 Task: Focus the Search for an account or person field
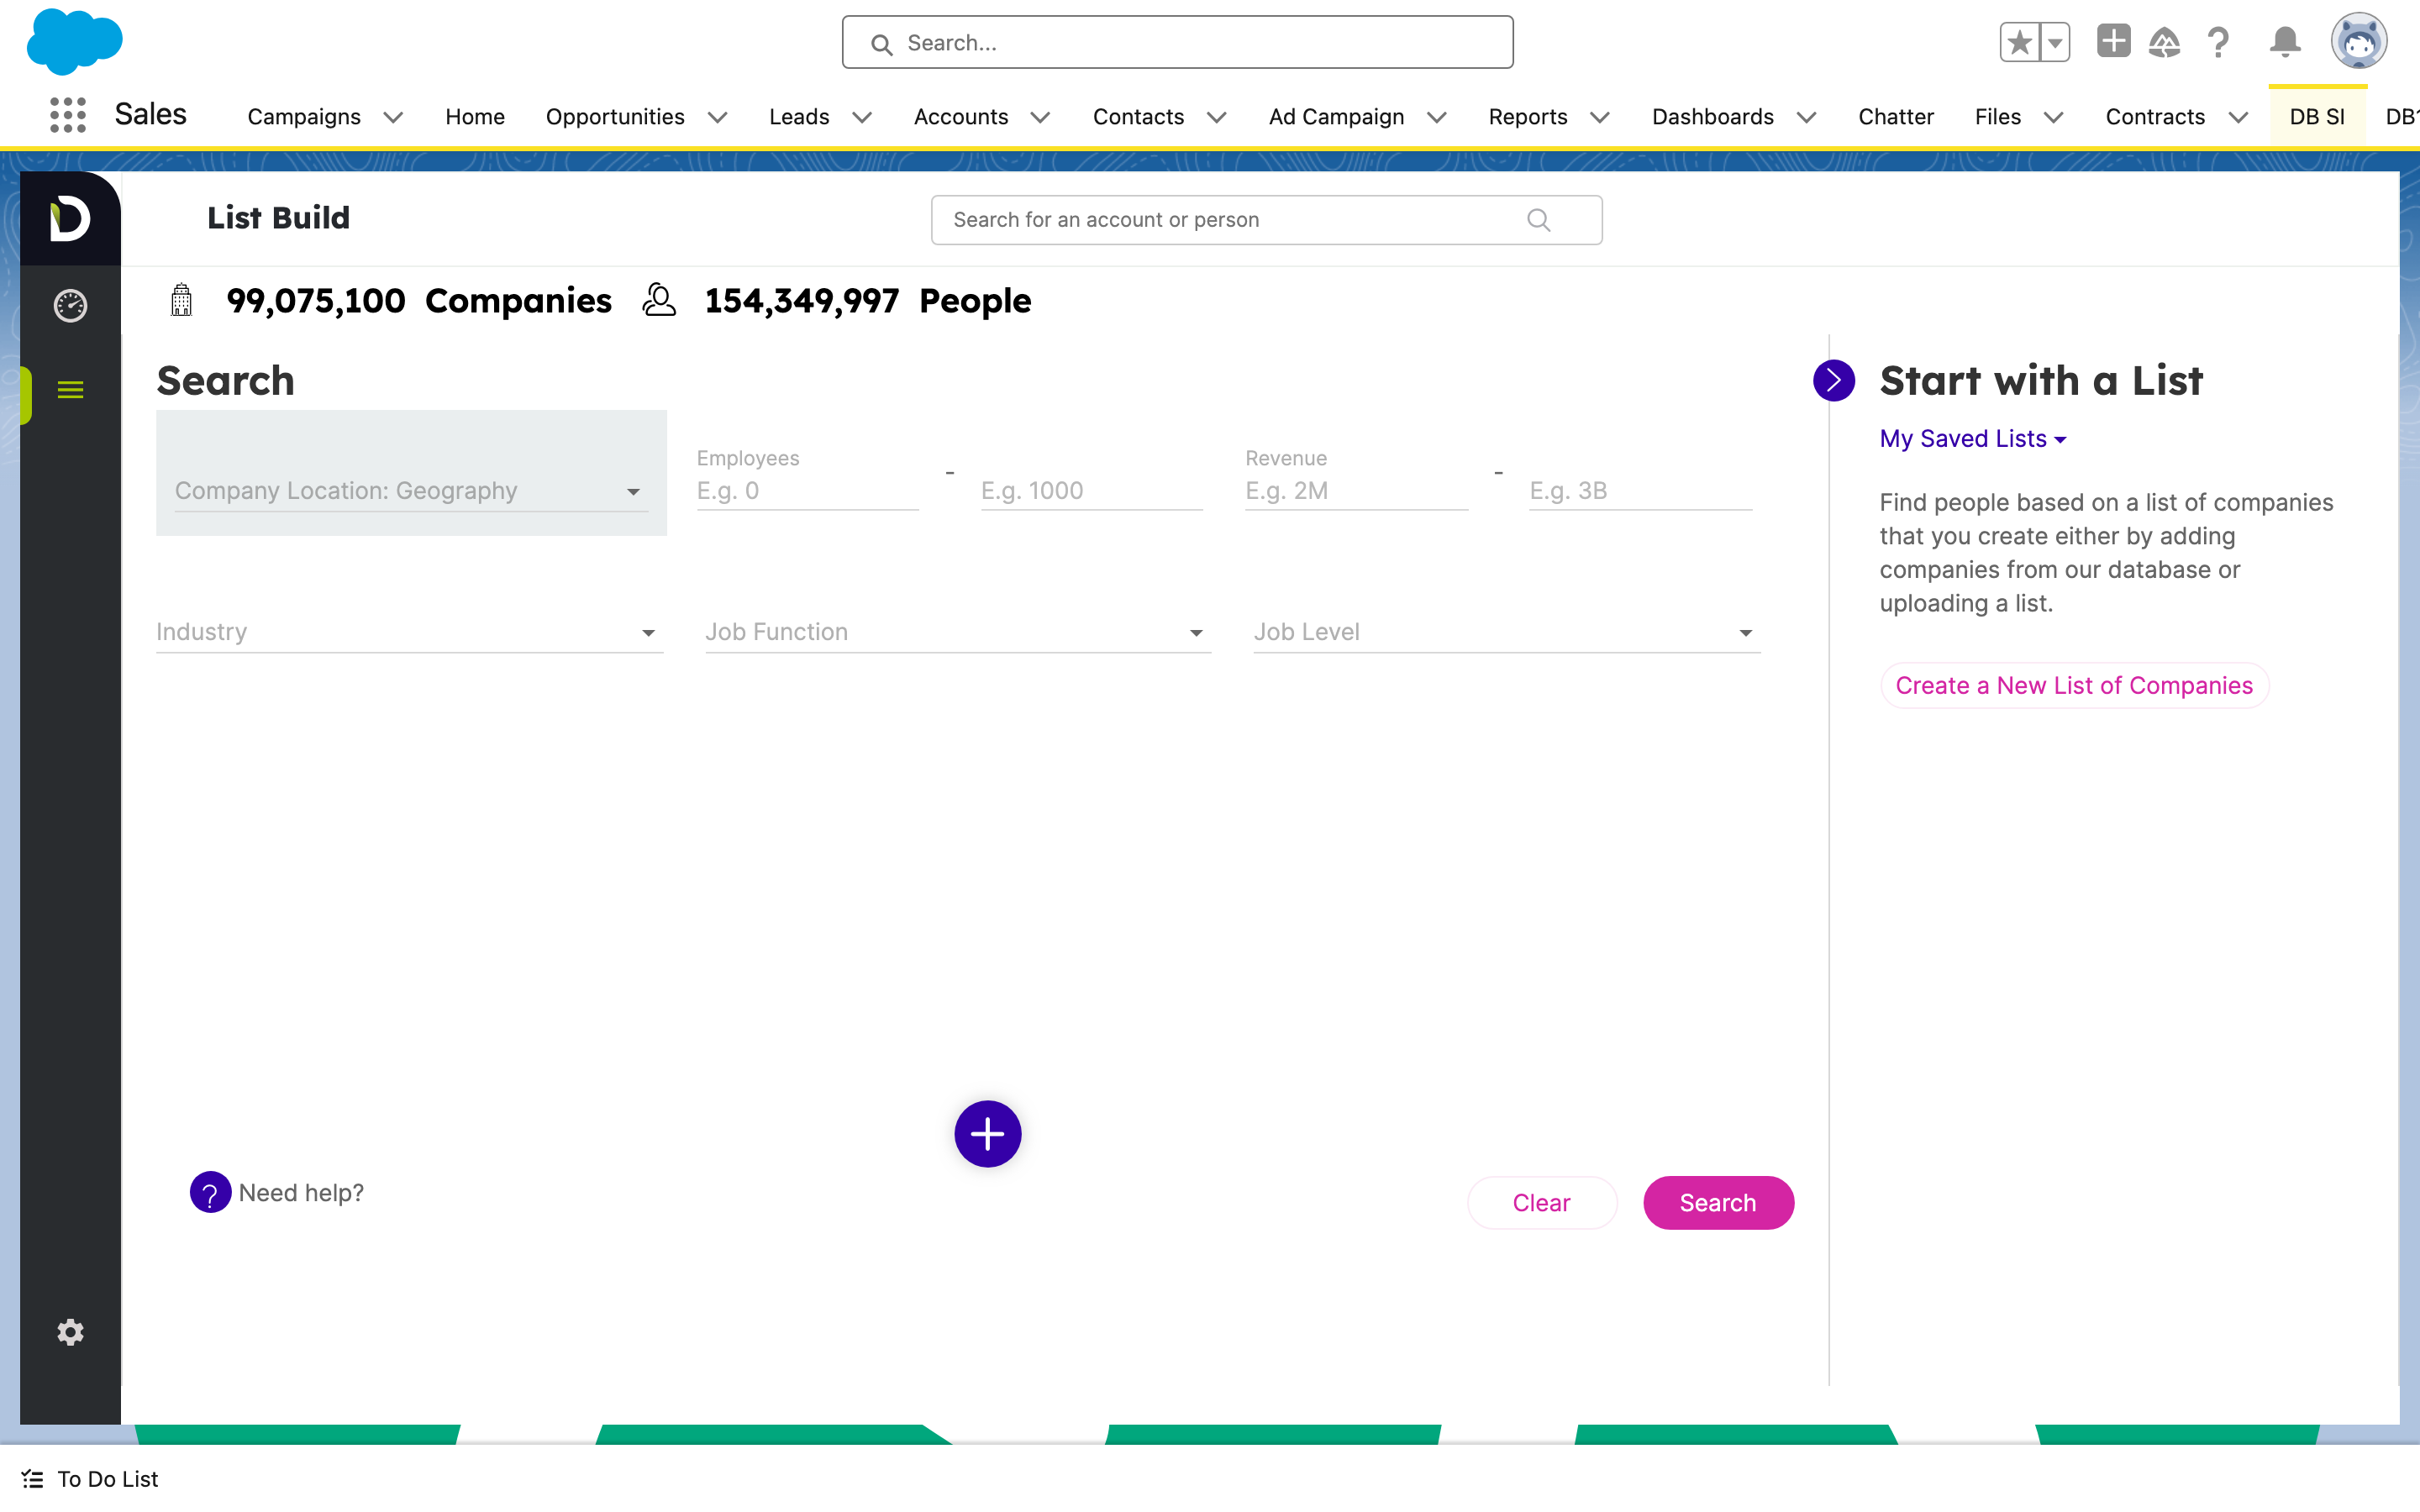point(1266,220)
